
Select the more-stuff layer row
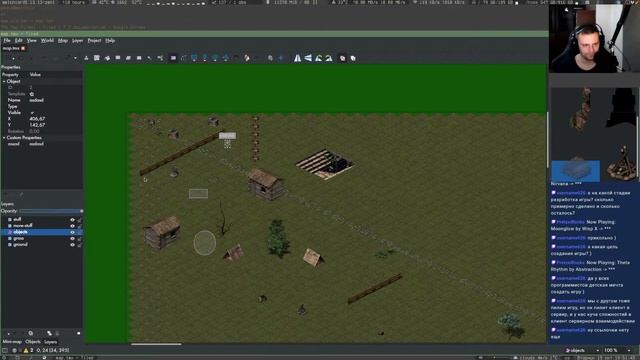(x=41, y=226)
